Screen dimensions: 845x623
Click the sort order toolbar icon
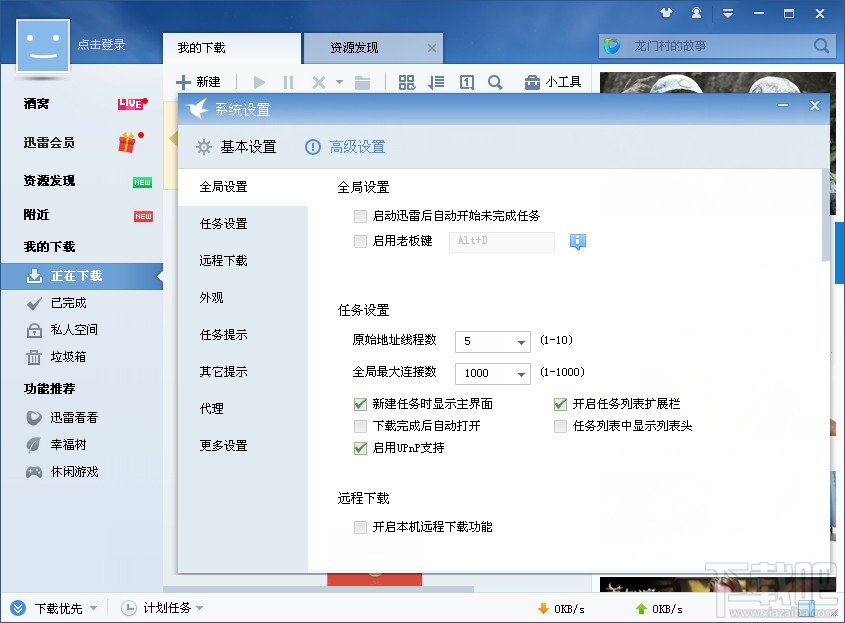(x=437, y=81)
